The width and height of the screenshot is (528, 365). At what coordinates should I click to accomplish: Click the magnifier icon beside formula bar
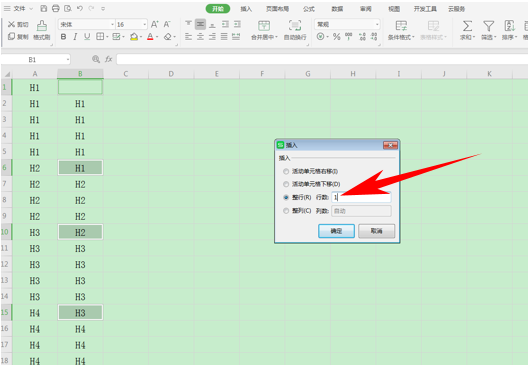click(x=96, y=59)
